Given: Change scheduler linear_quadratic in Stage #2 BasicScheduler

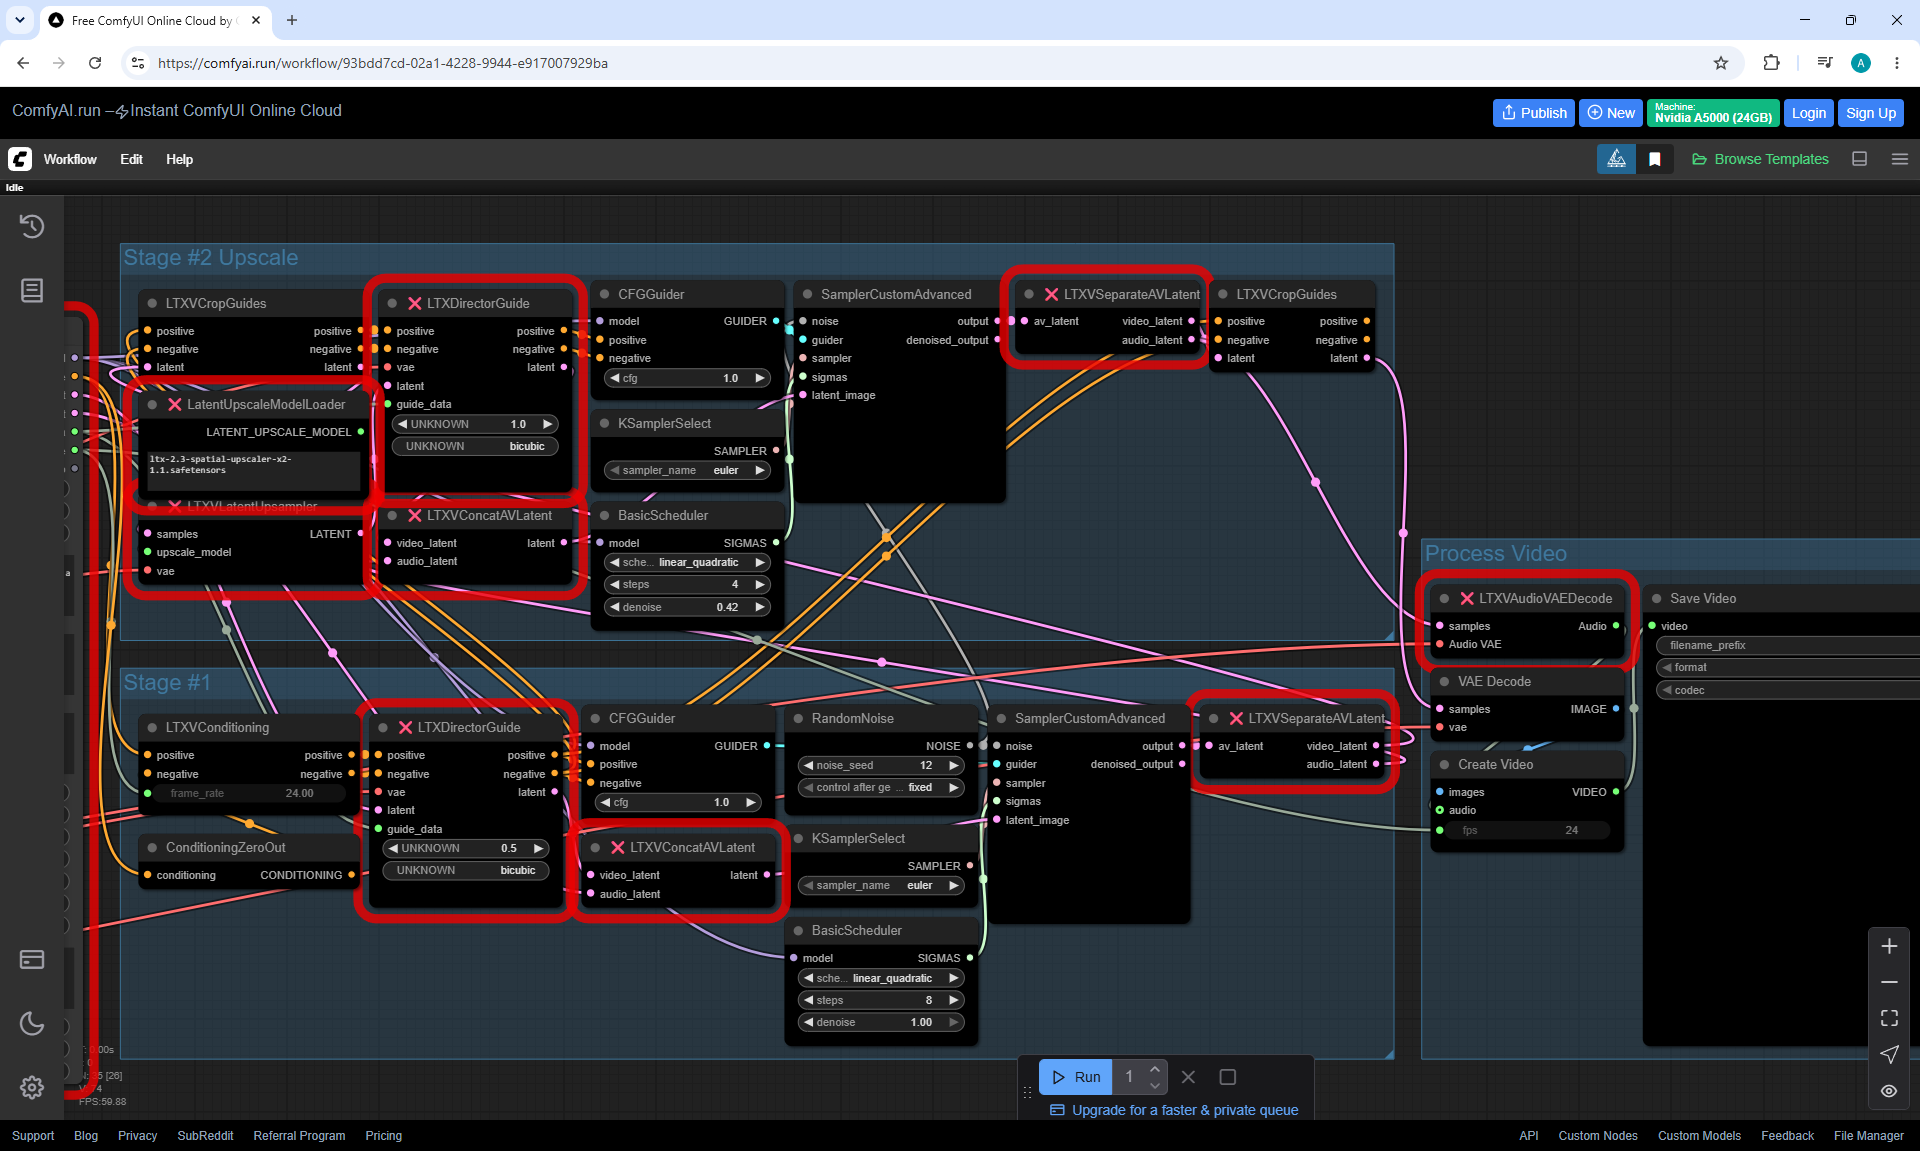Looking at the screenshot, I should pos(687,562).
